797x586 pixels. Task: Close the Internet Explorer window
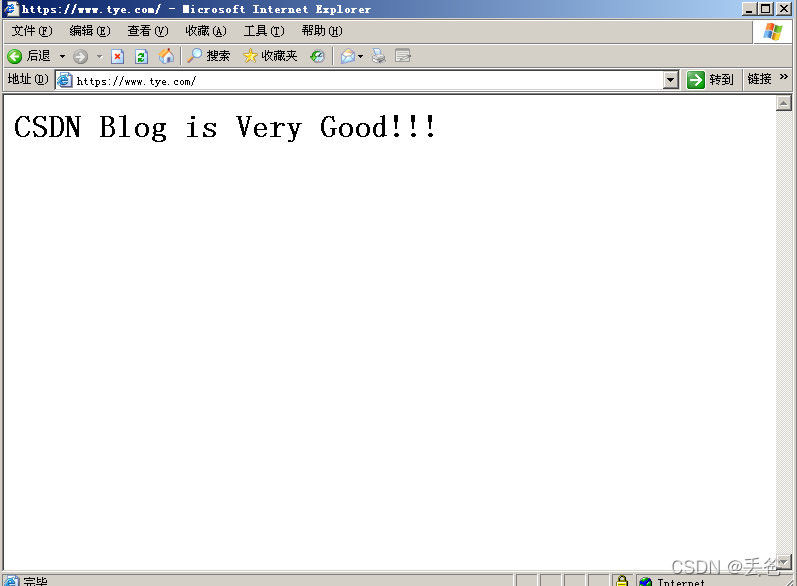pos(784,9)
